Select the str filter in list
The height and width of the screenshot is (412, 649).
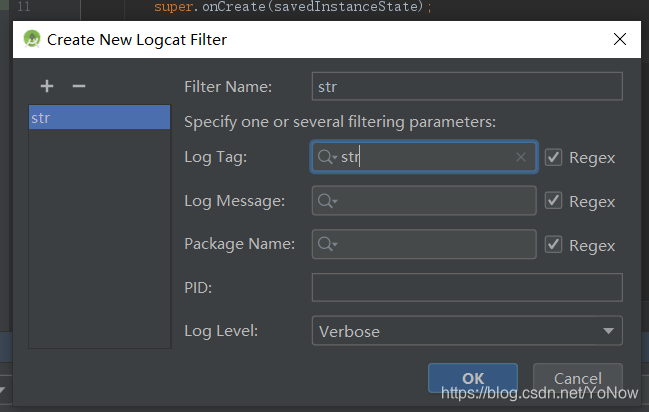(99, 117)
